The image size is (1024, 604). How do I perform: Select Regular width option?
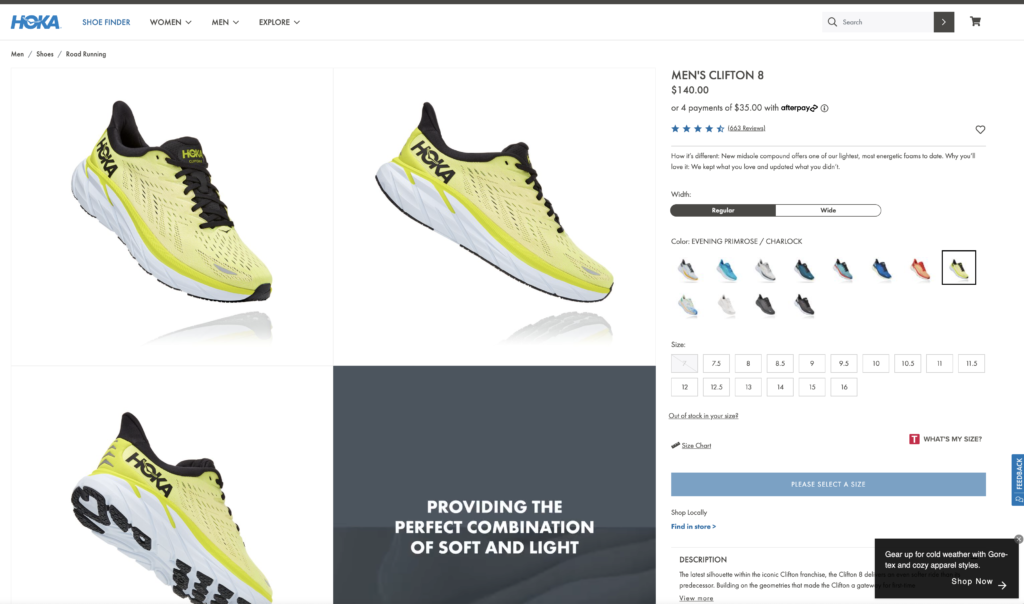coord(723,210)
